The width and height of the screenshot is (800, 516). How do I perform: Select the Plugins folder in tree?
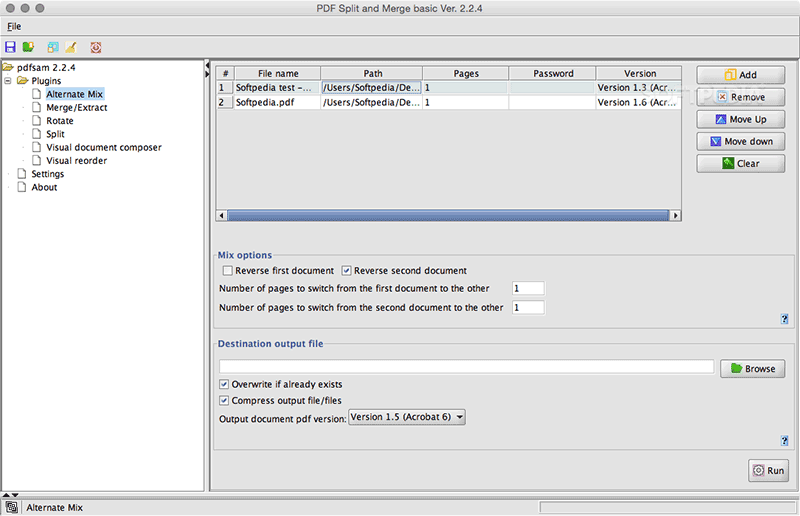[x=46, y=81]
